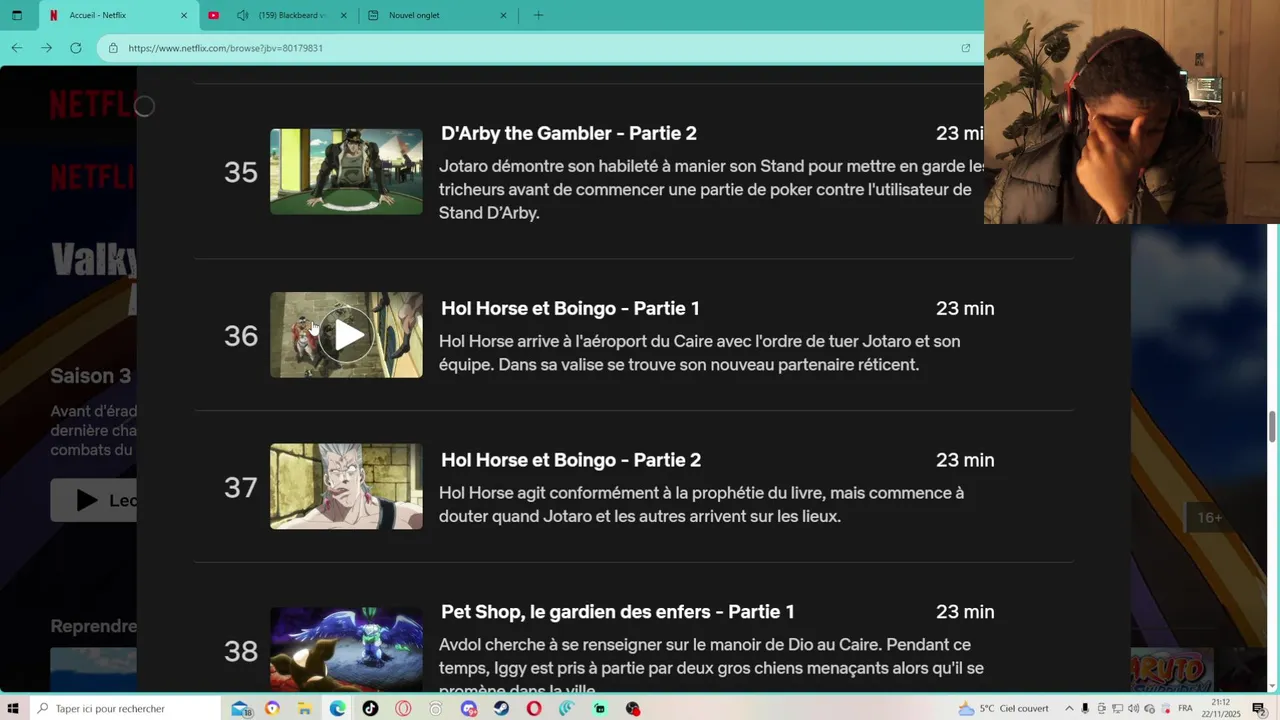Click the netflix.com address bar
Image resolution: width=1280 pixels, height=720 pixels.
tap(540, 48)
